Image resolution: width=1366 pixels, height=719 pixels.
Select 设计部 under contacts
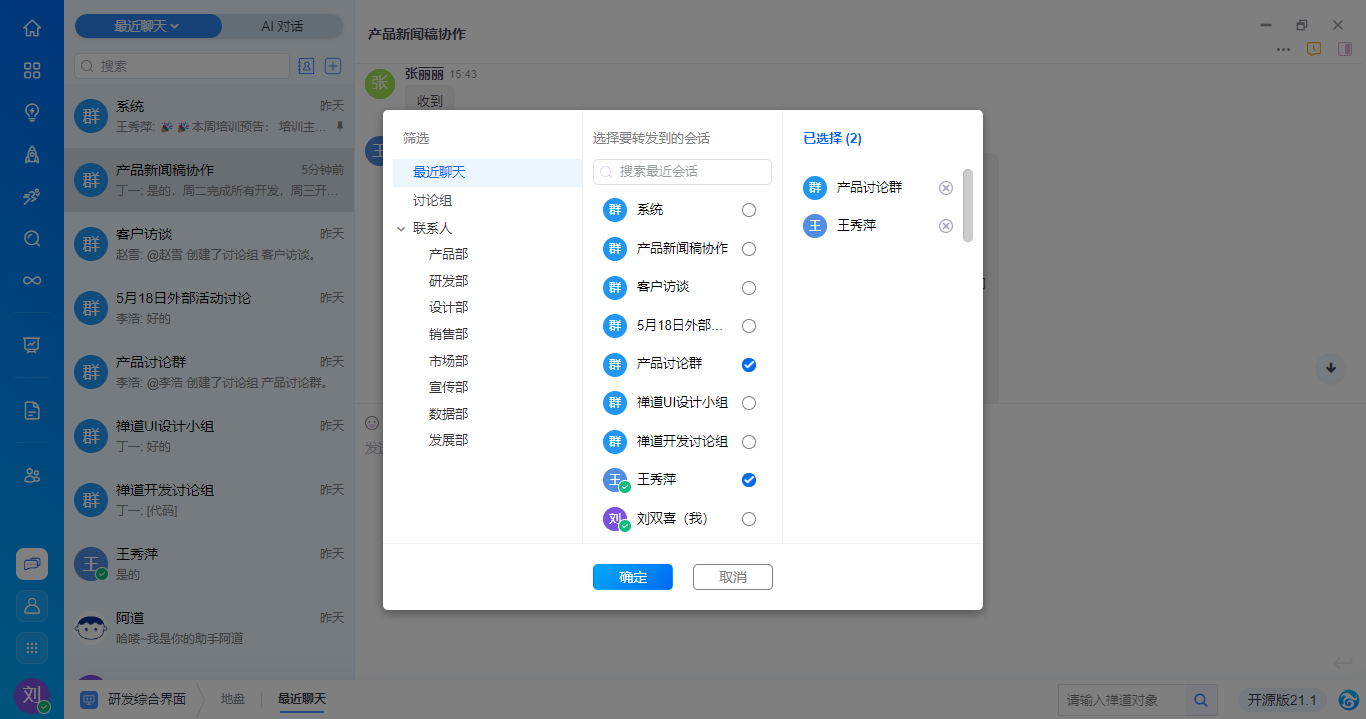(449, 308)
